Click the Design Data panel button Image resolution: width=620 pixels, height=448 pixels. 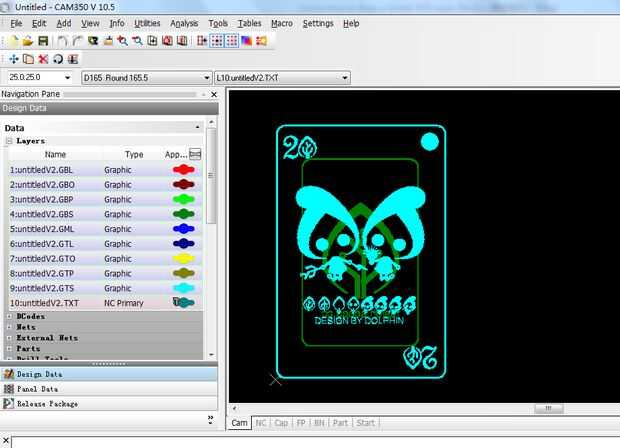click(109, 374)
